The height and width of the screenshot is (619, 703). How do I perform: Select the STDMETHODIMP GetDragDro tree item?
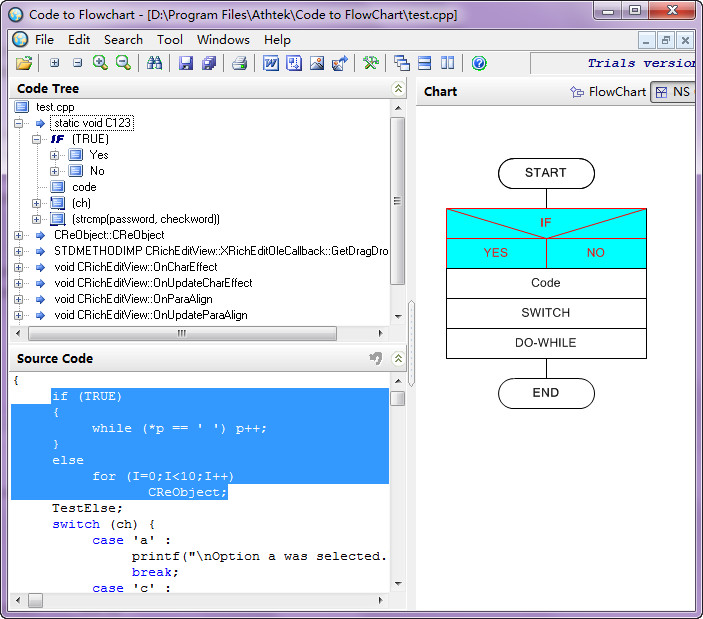221,251
